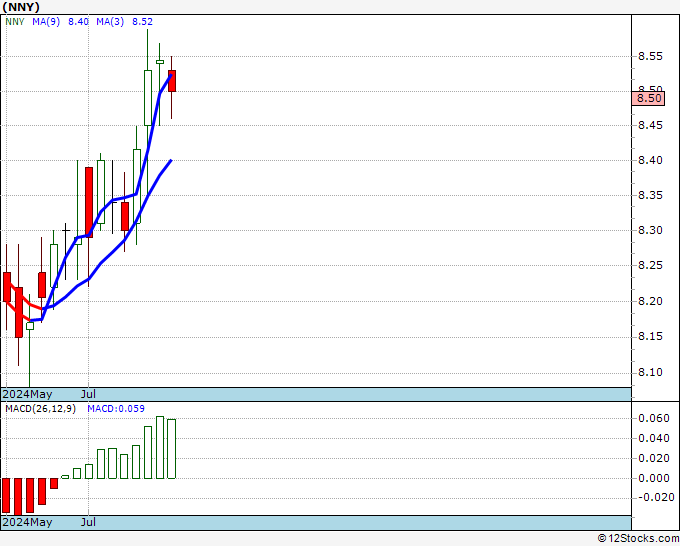Click the MA(9) value 8.40
Viewport: 680px width, 546px height.
pyautogui.click(x=78, y=22)
